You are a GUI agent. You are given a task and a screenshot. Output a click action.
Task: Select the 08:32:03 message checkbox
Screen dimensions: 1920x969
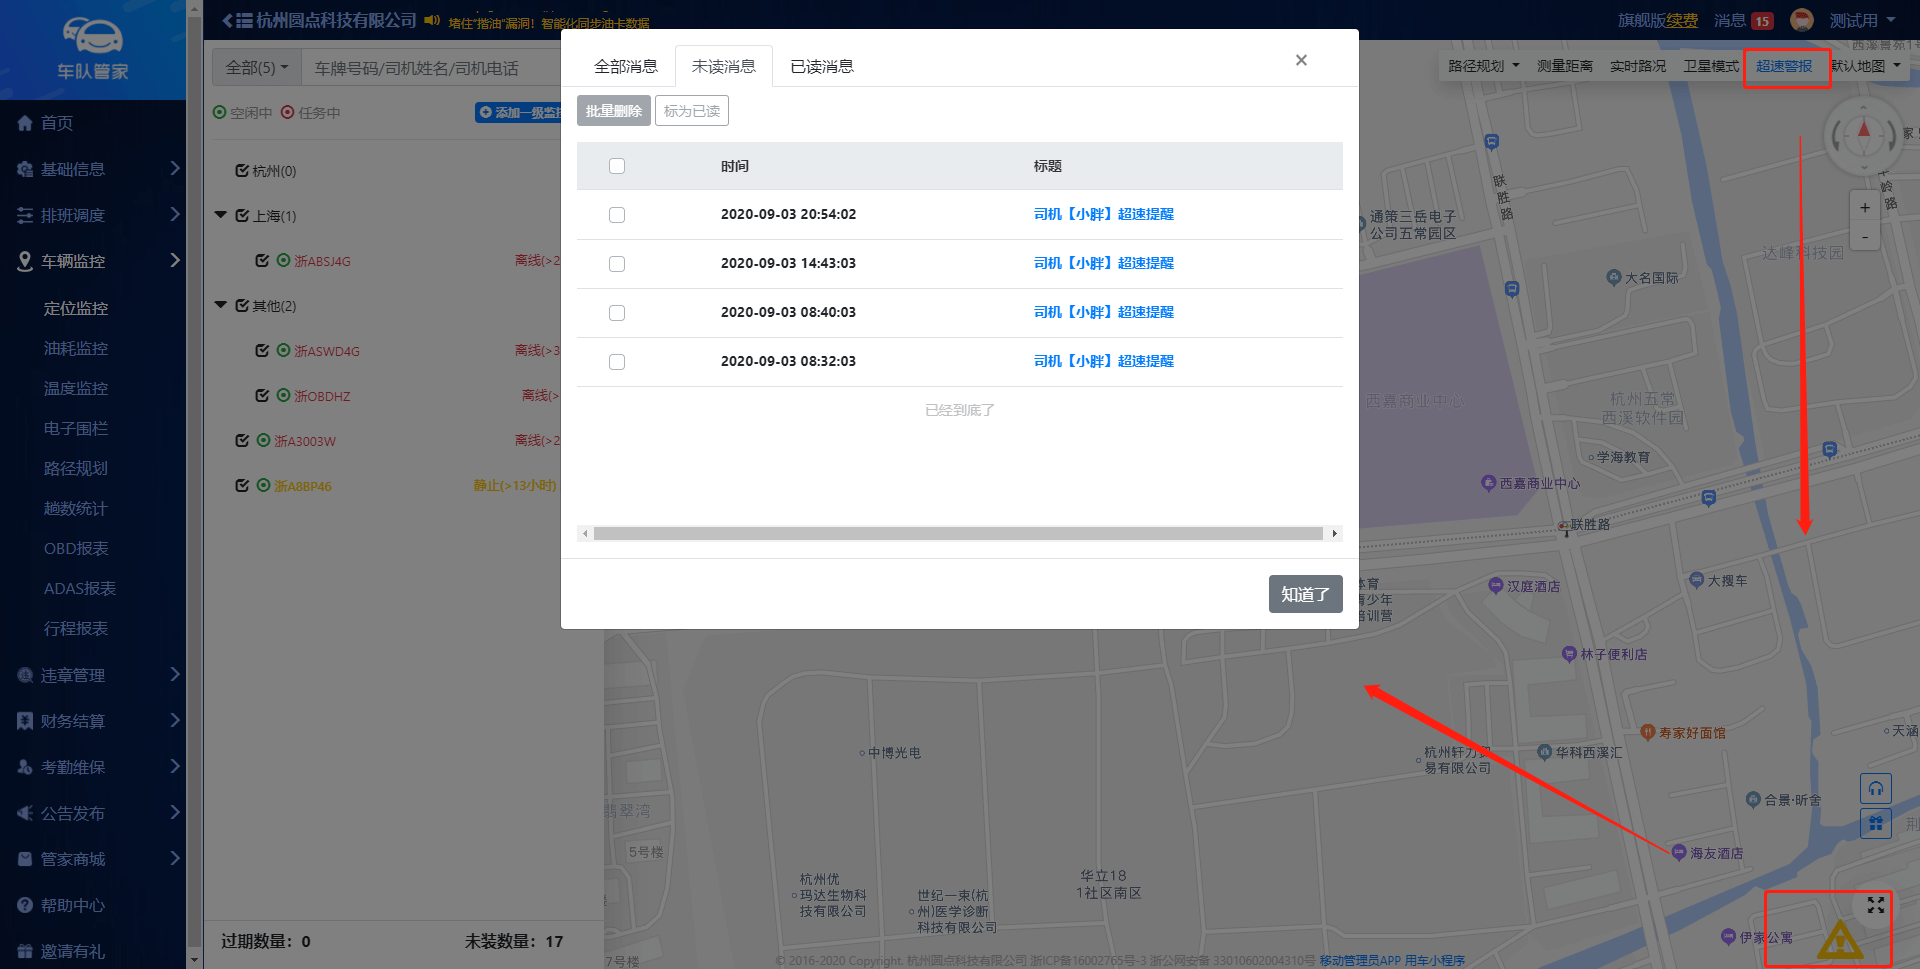pos(617,362)
